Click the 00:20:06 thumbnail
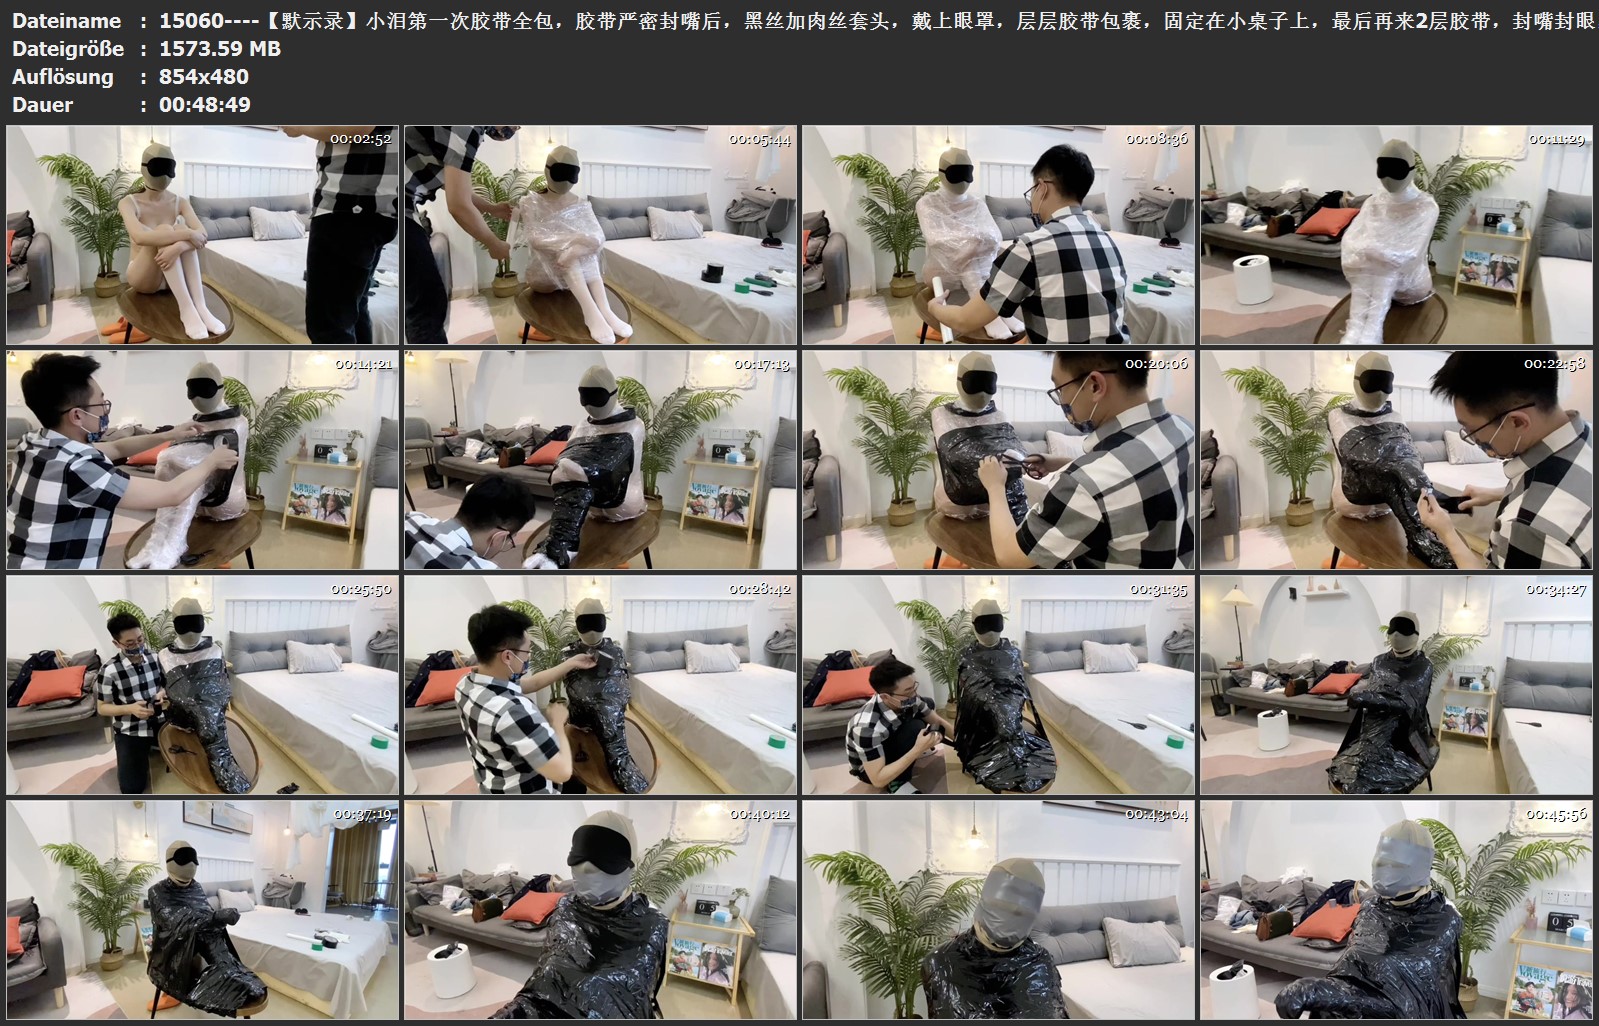The height and width of the screenshot is (1026, 1599). [x=998, y=460]
